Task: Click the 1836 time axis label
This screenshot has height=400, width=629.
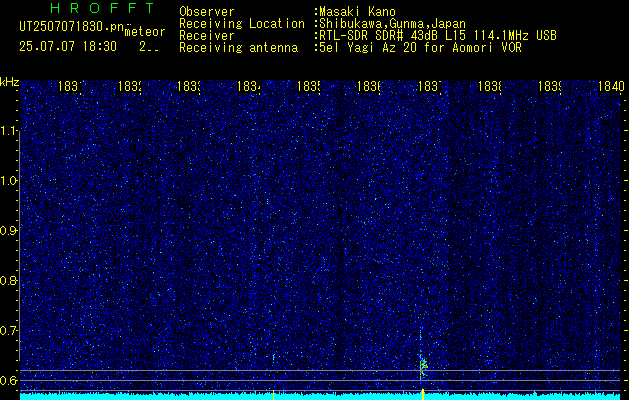Action: click(369, 87)
